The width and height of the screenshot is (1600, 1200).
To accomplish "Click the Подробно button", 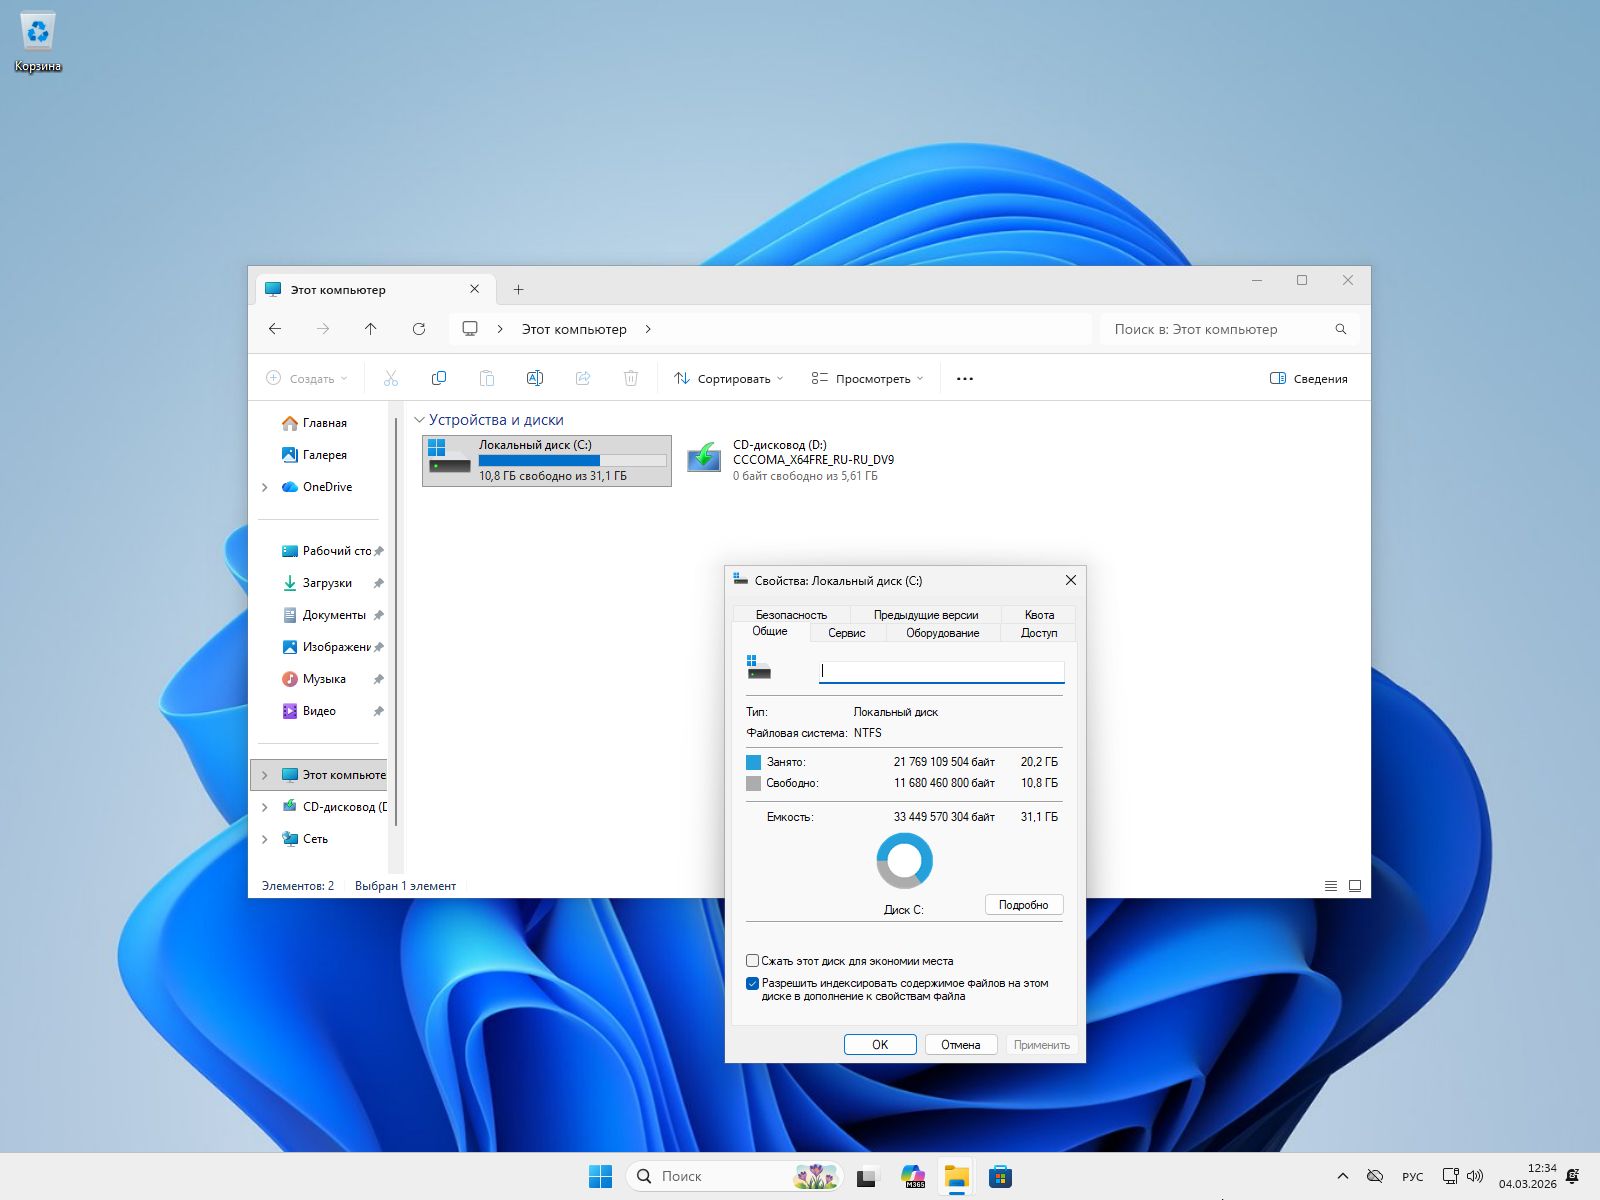I will [x=1023, y=904].
